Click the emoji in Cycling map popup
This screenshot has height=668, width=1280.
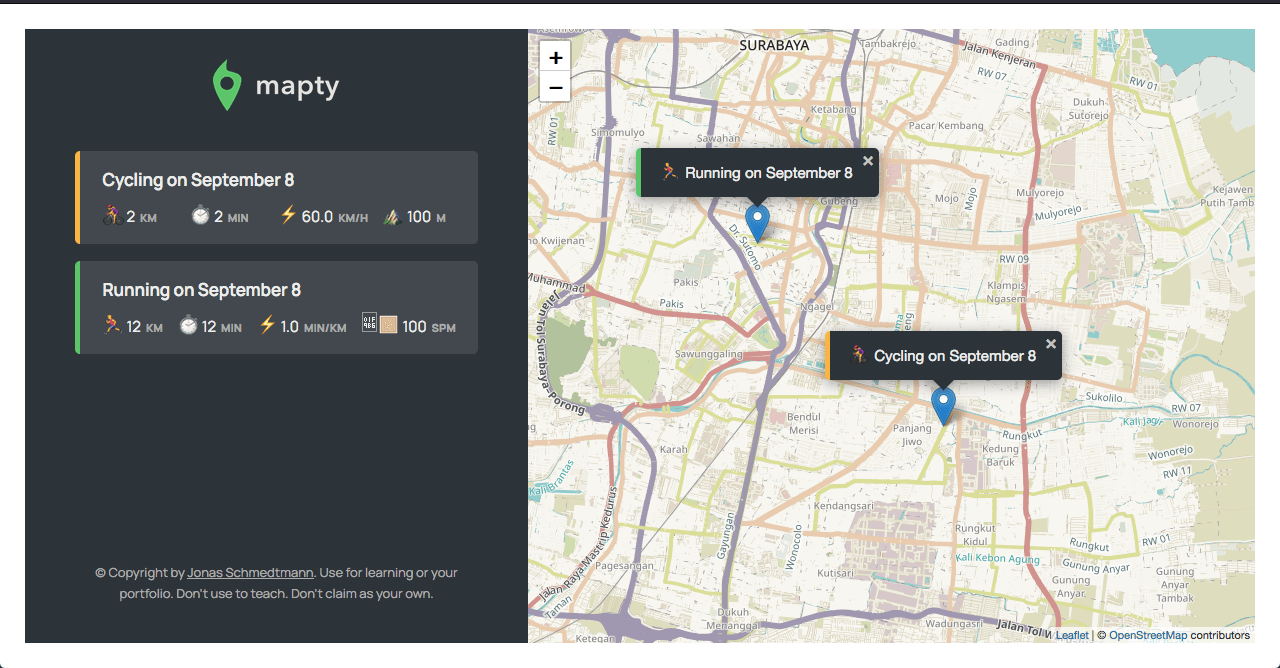pos(859,355)
